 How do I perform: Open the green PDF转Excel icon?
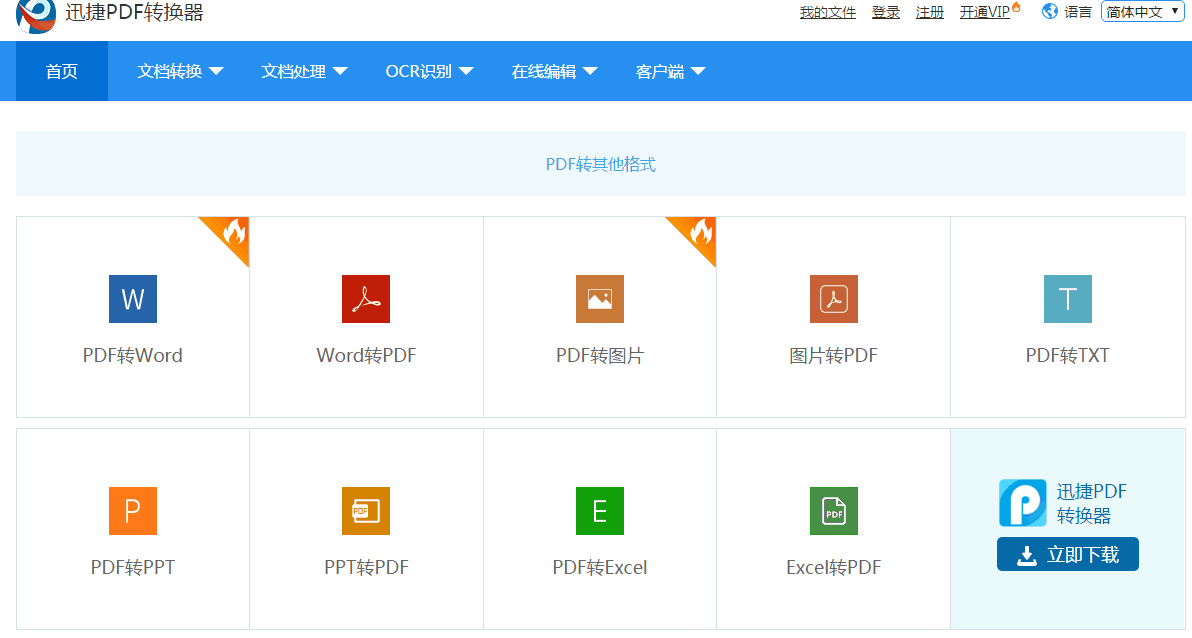pyautogui.click(x=600, y=511)
